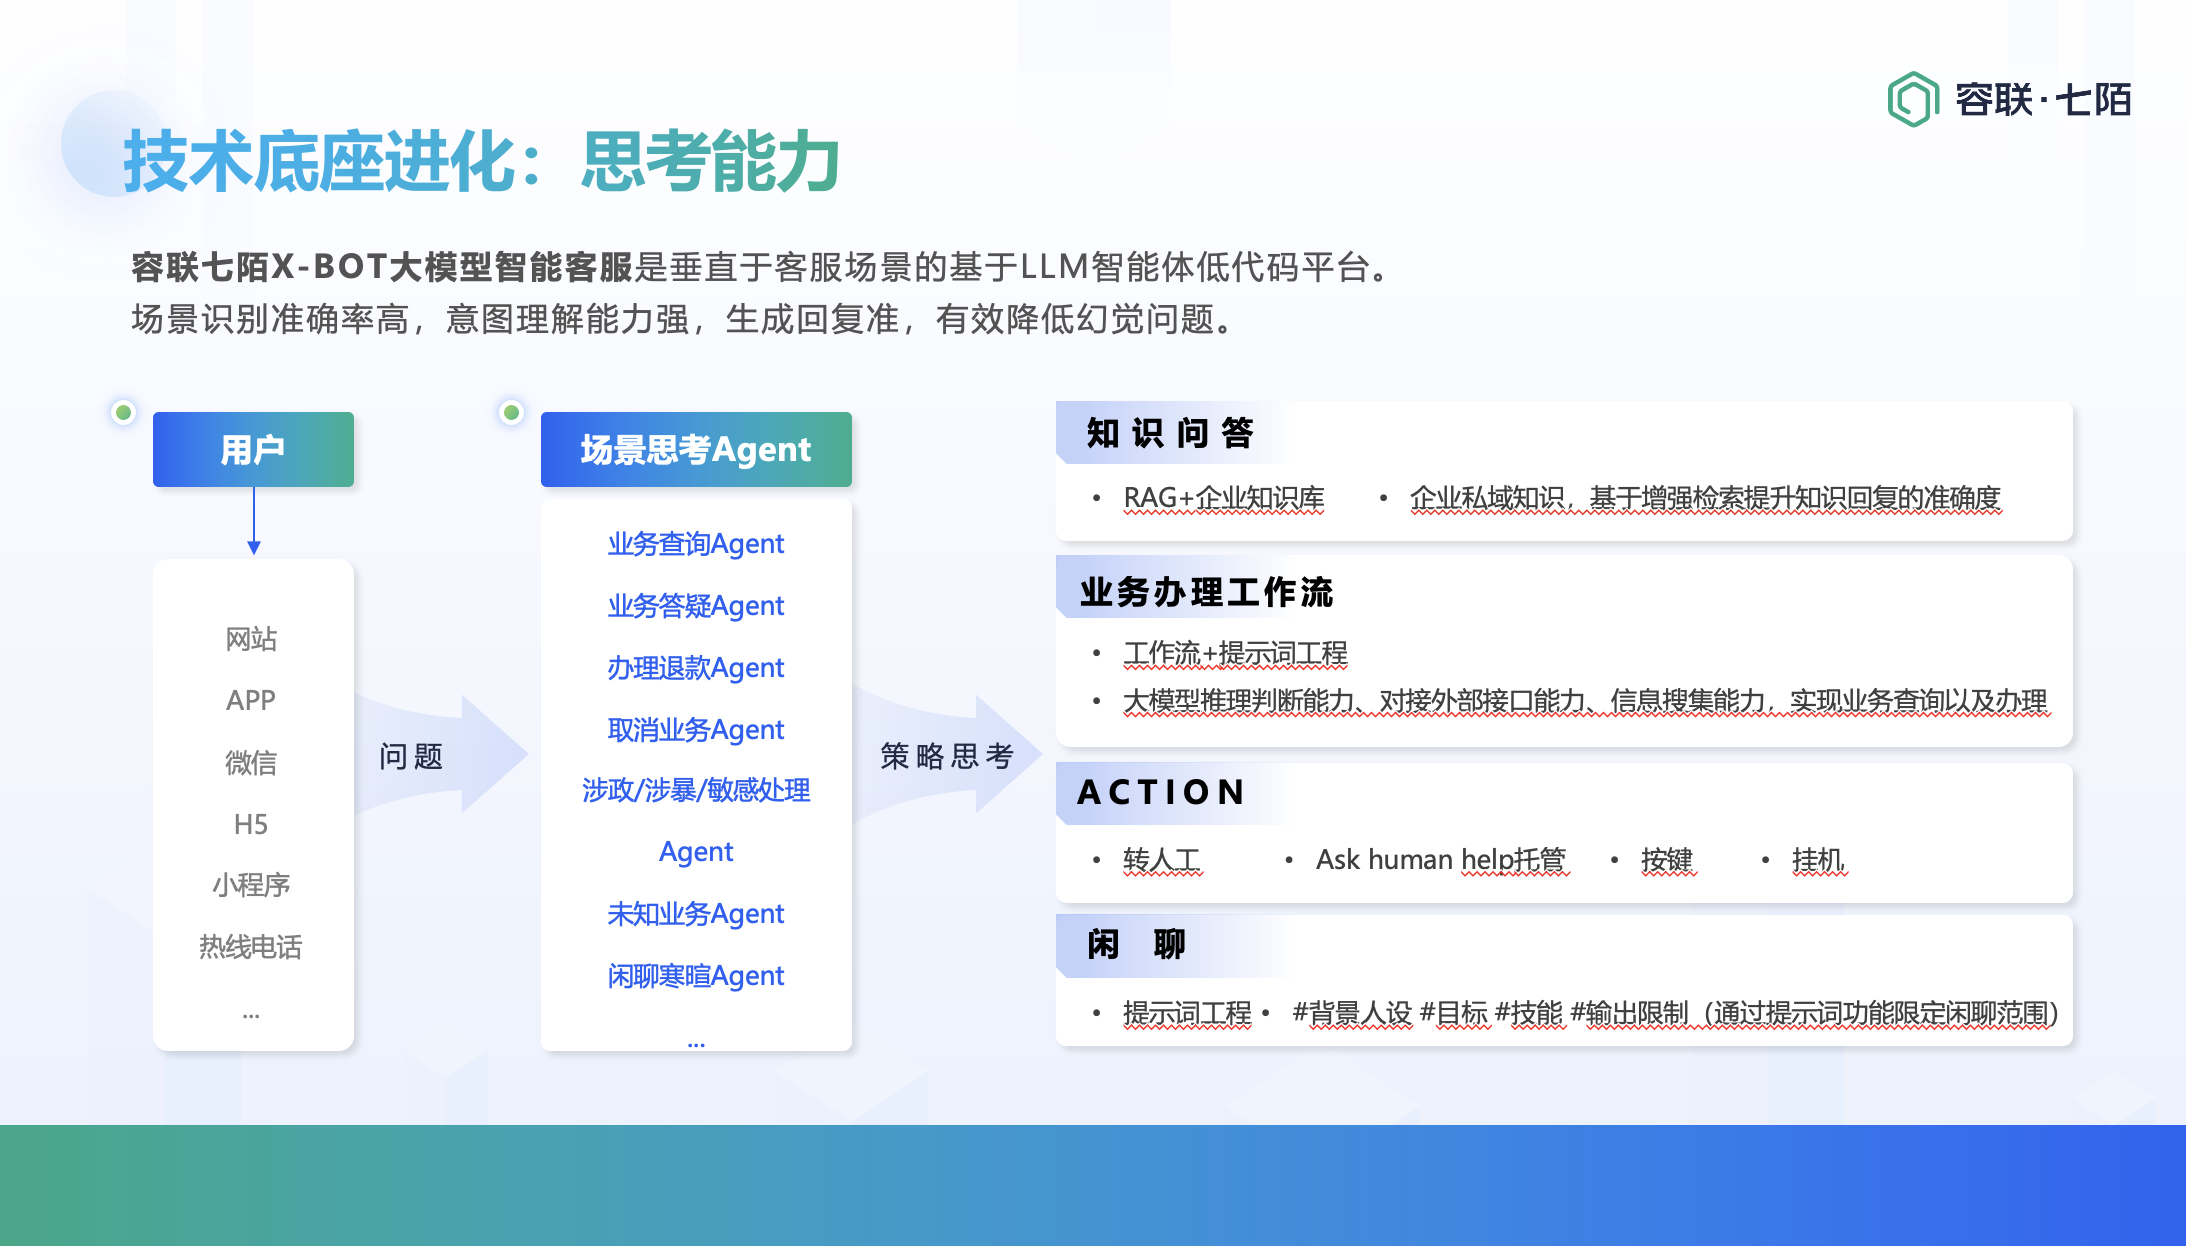Screen dimensions: 2186x1246
Task: Click 业务查询Agent in the agent list
Action: pyautogui.click(x=696, y=543)
